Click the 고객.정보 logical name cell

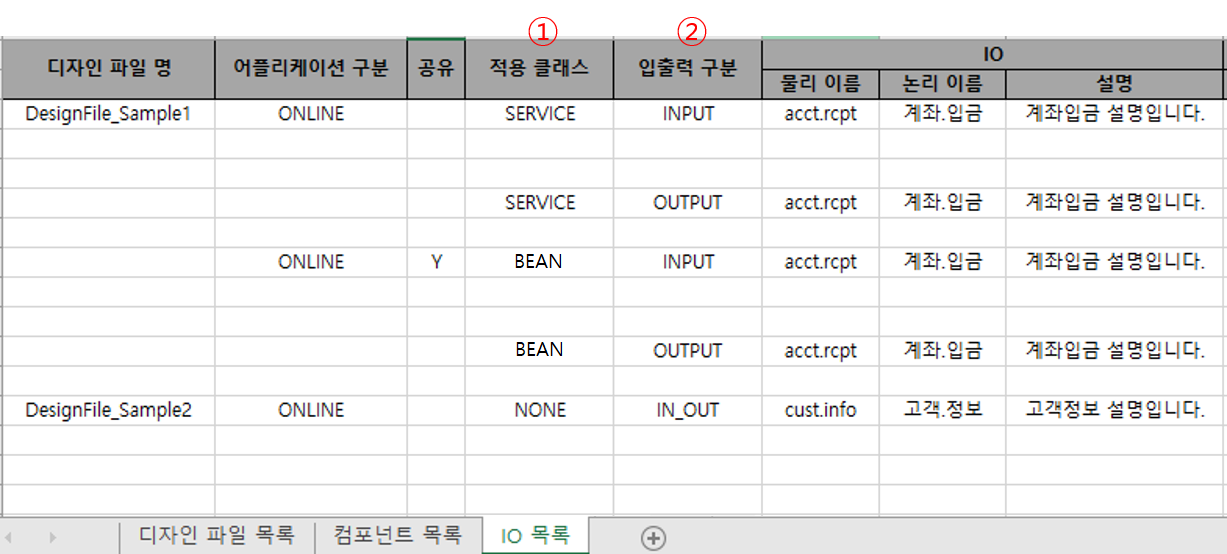942,410
